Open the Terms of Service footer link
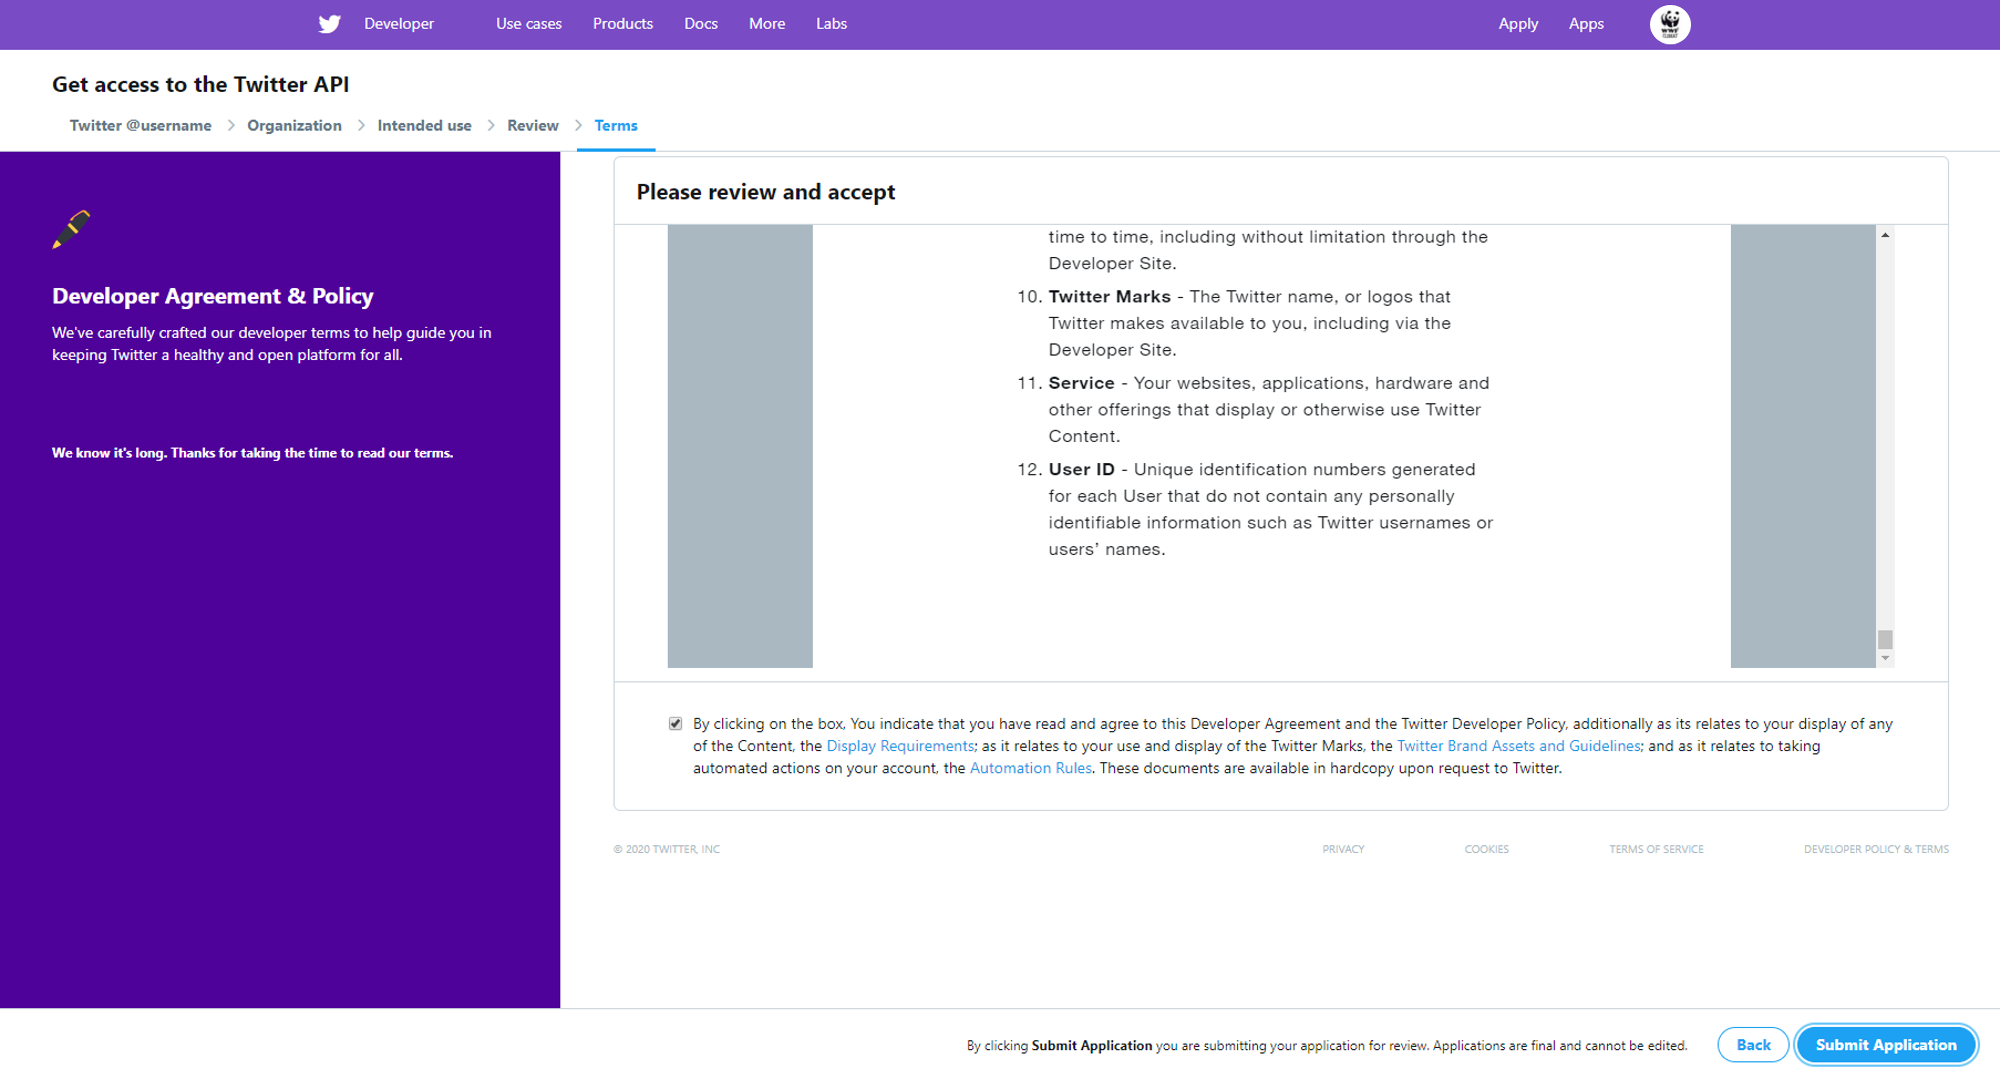This screenshot has width=2000, height=1079. [1656, 849]
